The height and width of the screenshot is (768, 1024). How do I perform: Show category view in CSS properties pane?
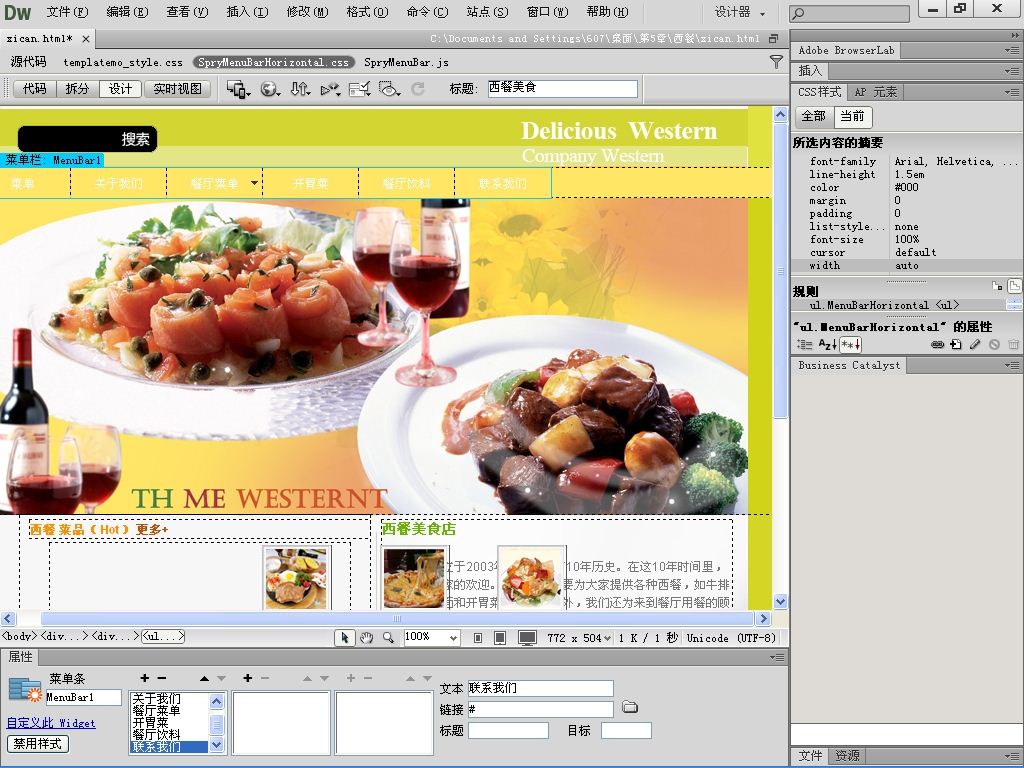click(805, 344)
